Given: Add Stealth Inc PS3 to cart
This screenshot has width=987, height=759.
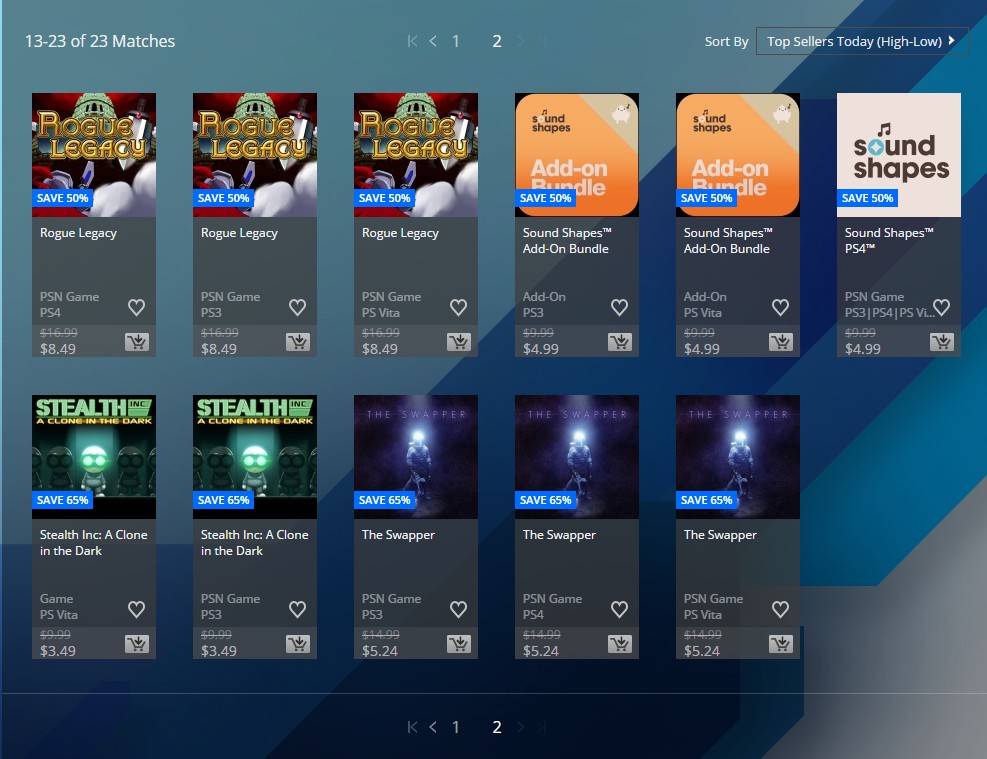Looking at the screenshot, I should [298, 644].
